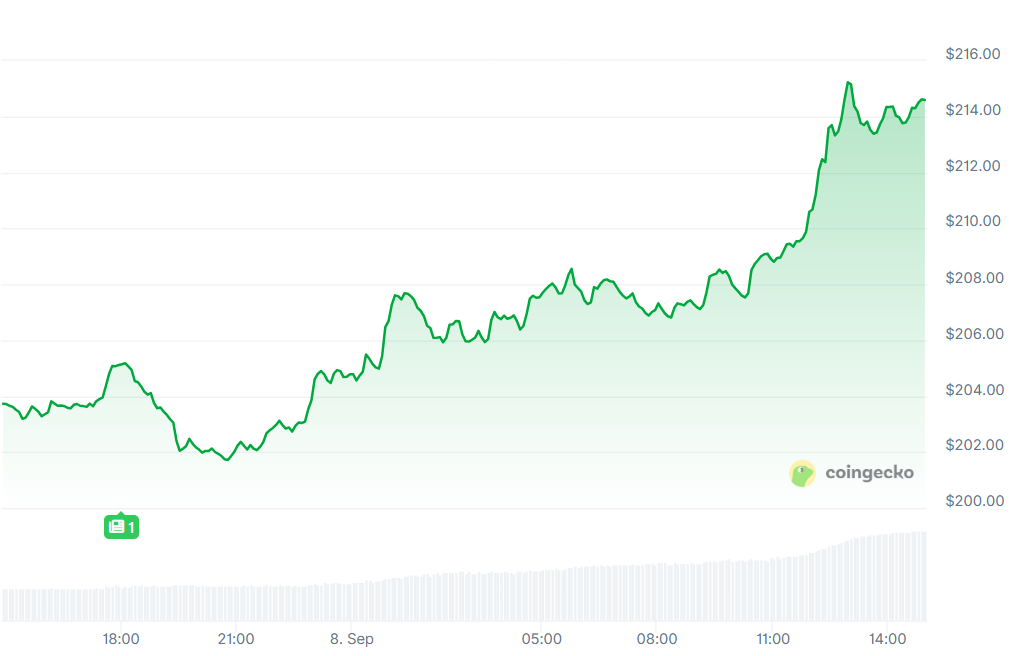Click the CoinGecko gecko logo icon
Viewport: 1018px width, 656px height.
point(802,473)
